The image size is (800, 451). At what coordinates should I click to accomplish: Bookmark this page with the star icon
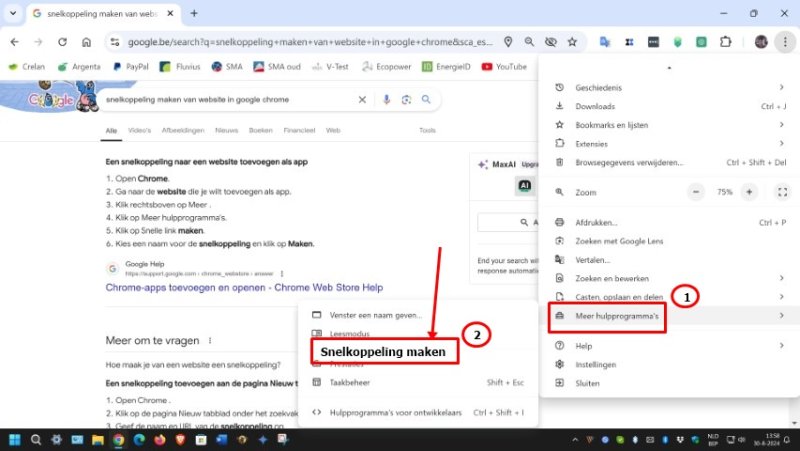pos(572,42)
